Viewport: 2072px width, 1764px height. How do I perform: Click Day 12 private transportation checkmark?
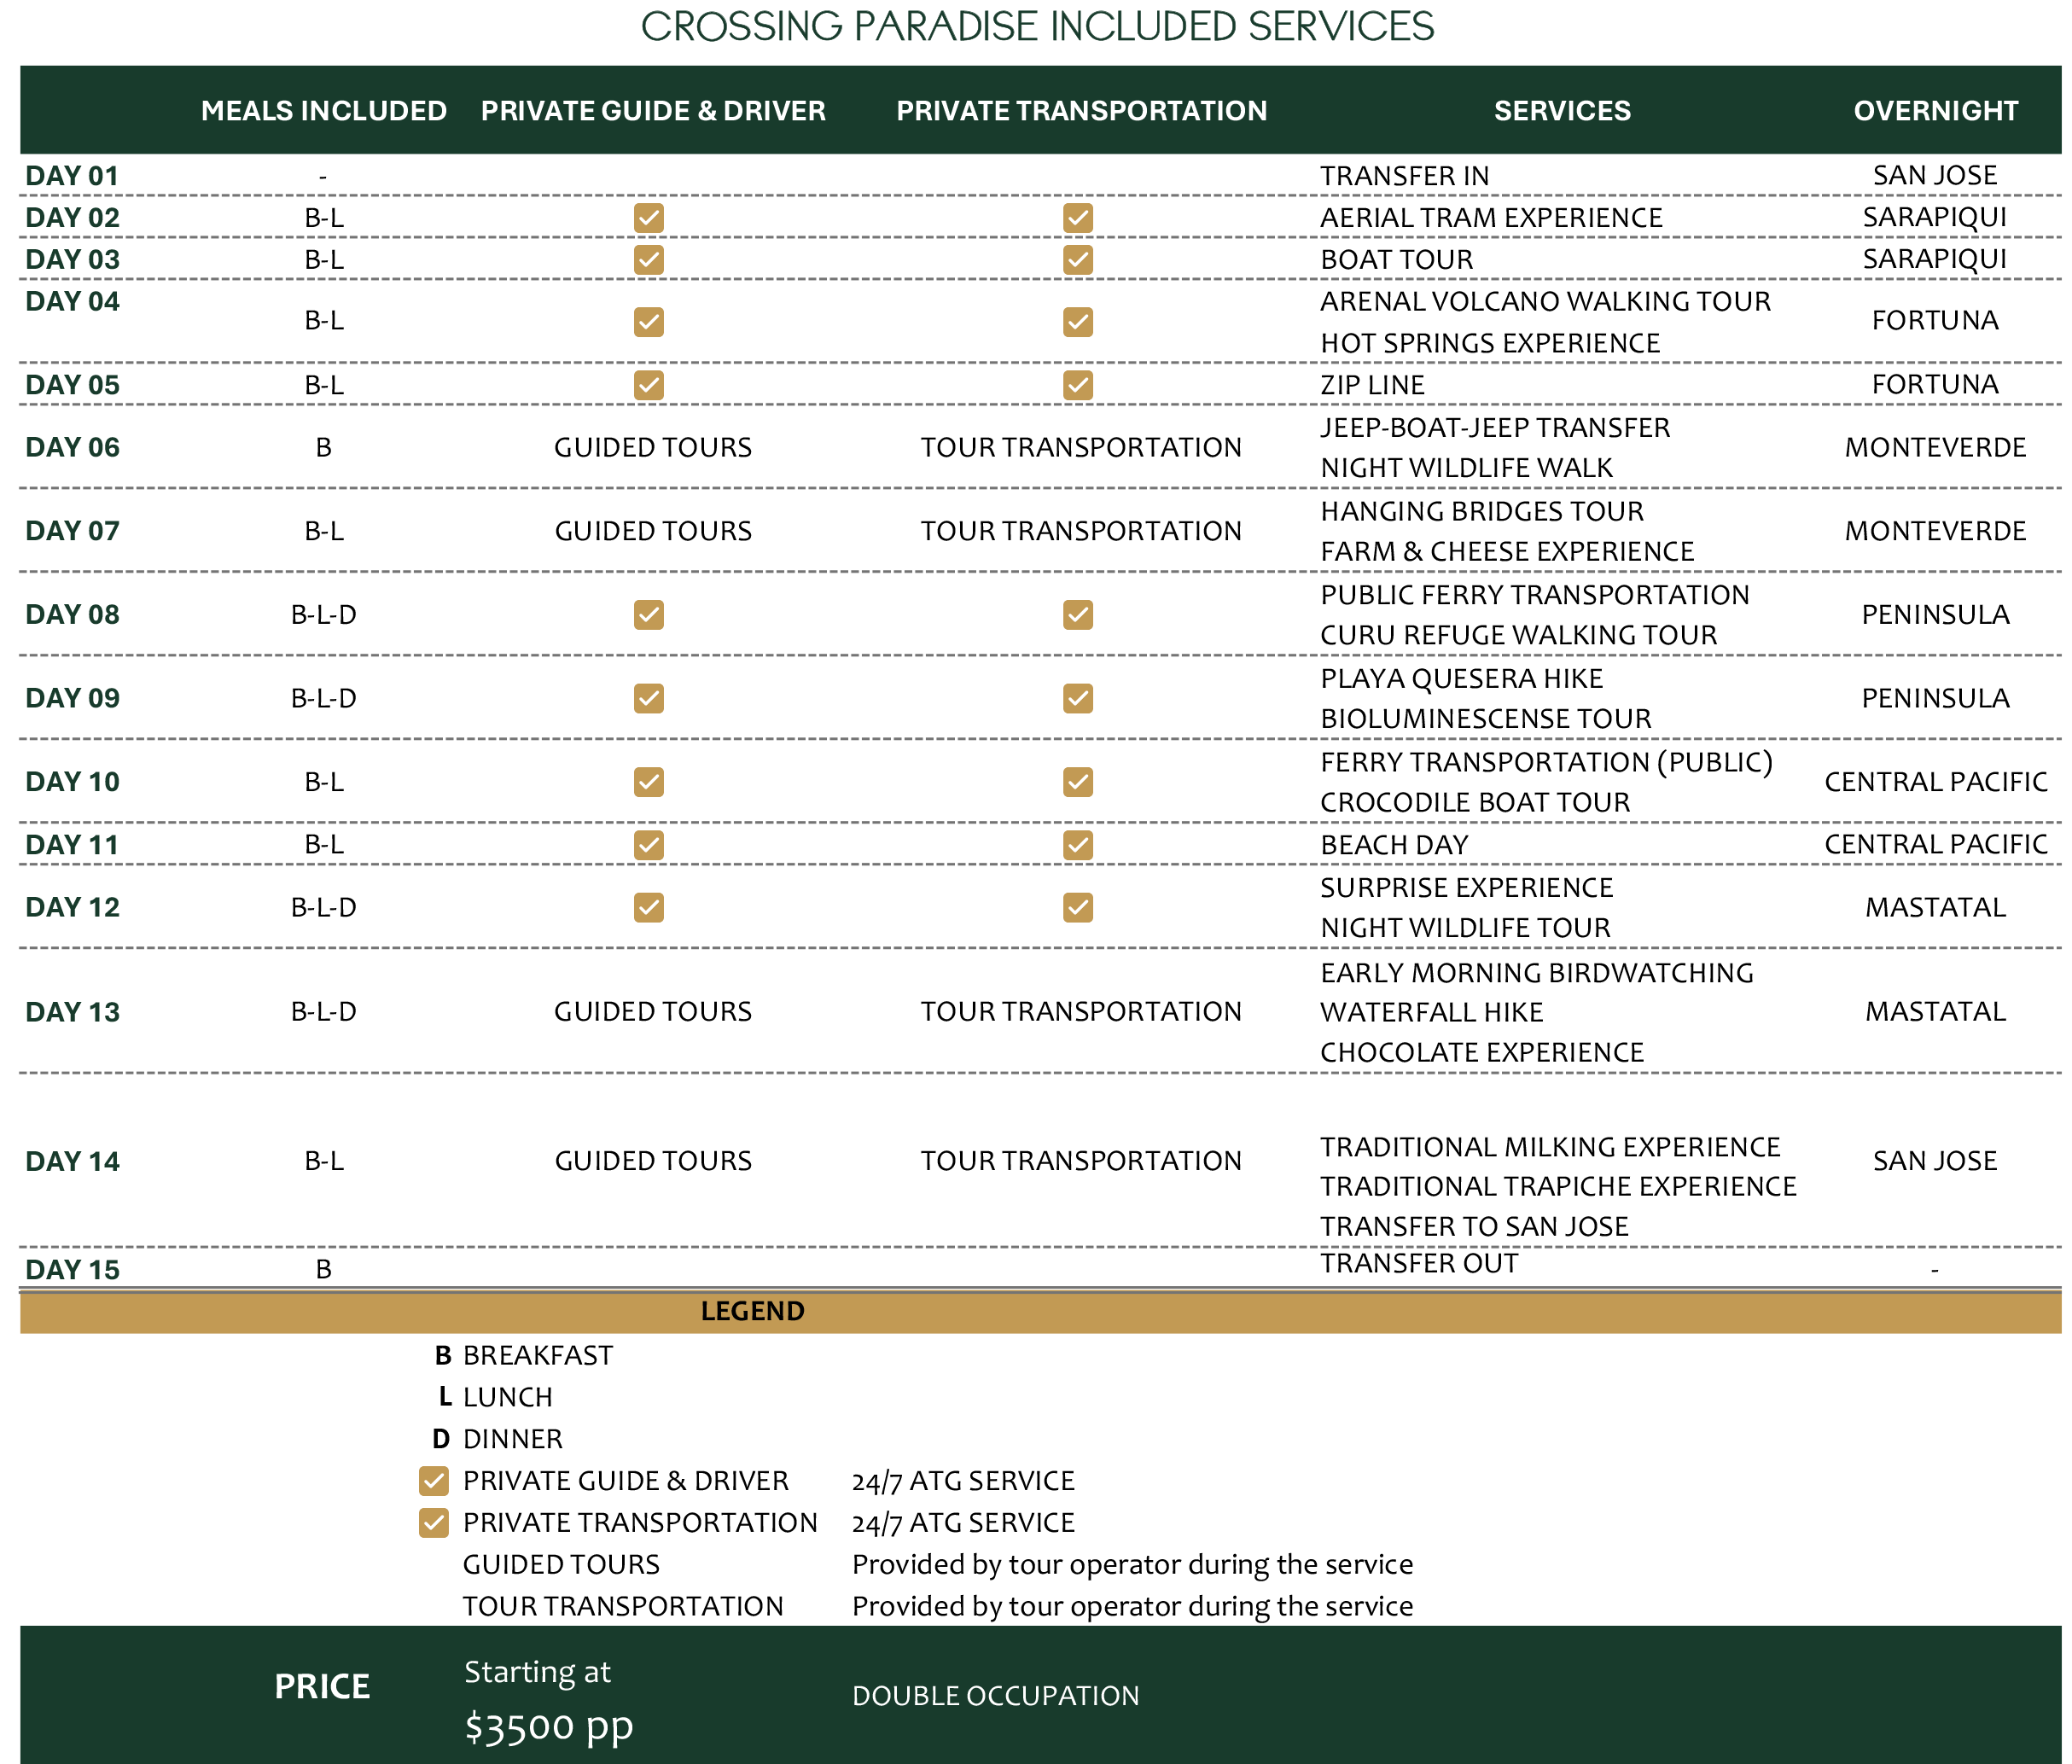click(x=1078, y=907)
